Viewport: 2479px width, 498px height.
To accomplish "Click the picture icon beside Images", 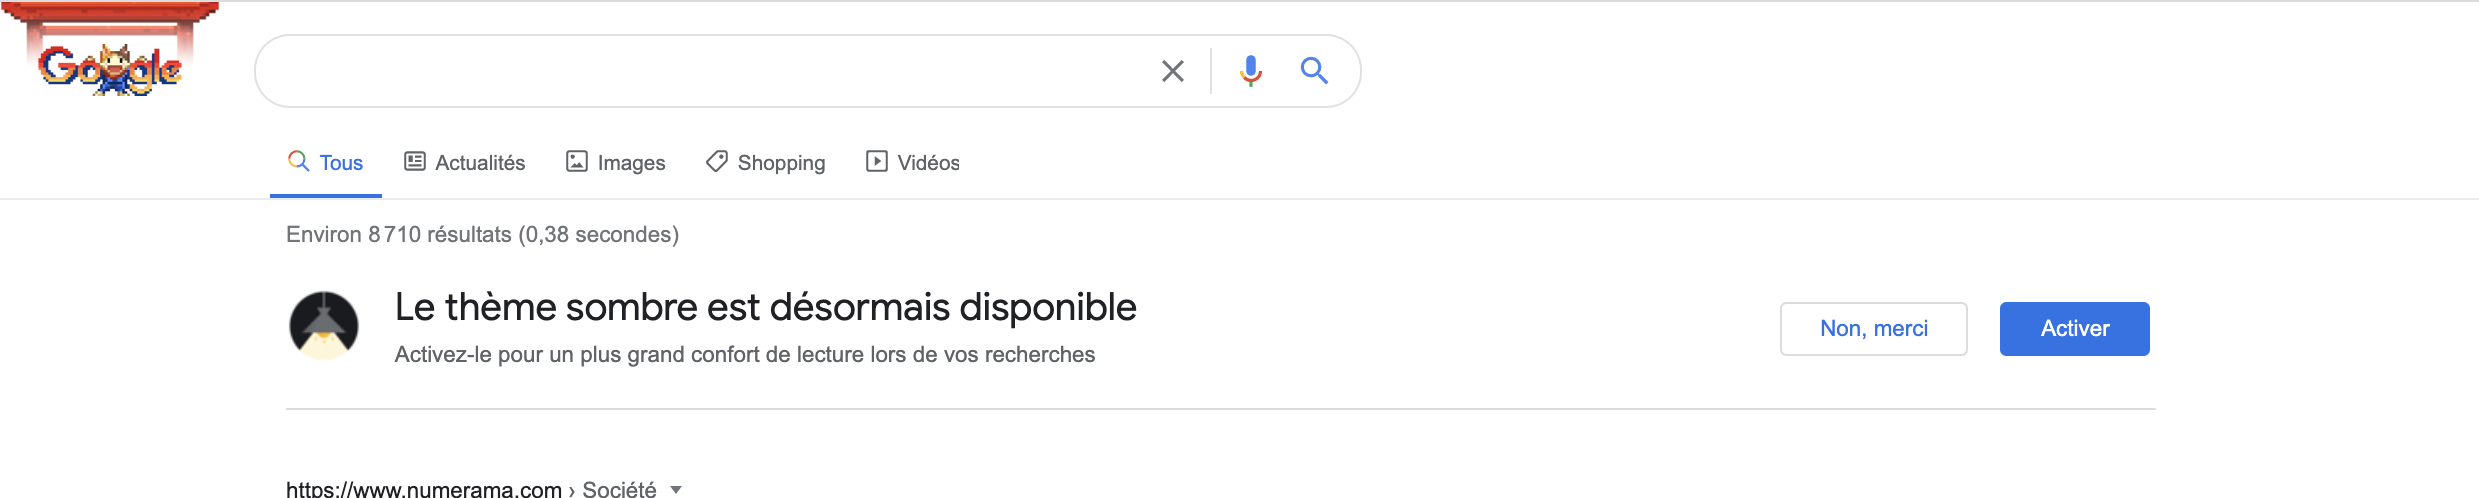I will 576,161.
